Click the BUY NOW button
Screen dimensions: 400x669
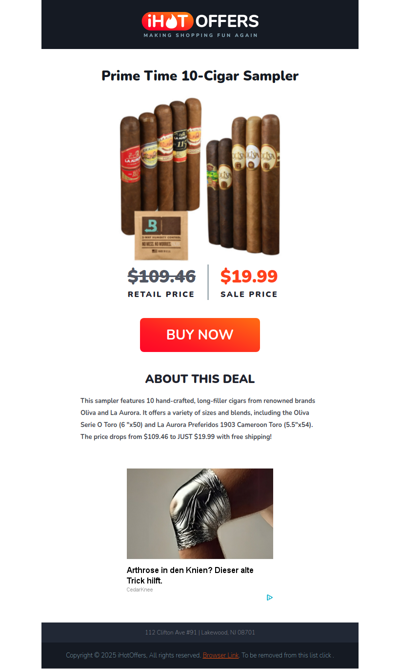200,334
